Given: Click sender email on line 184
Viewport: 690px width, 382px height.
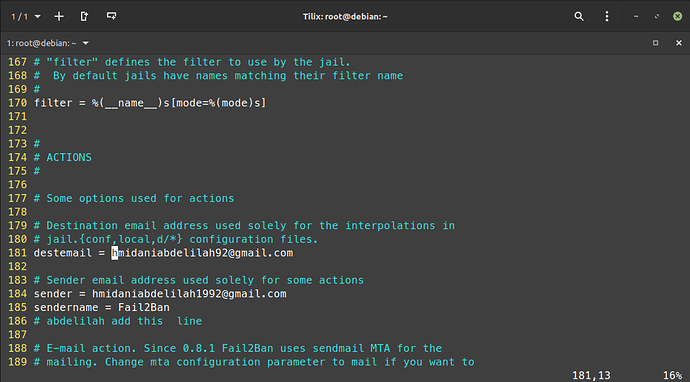Looking at the screenshot, I should [189, 294].
